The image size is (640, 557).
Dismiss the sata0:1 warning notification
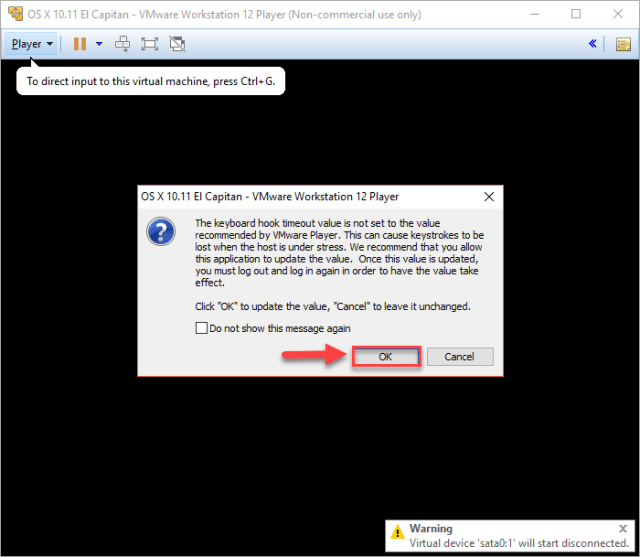tap(623, 528)
